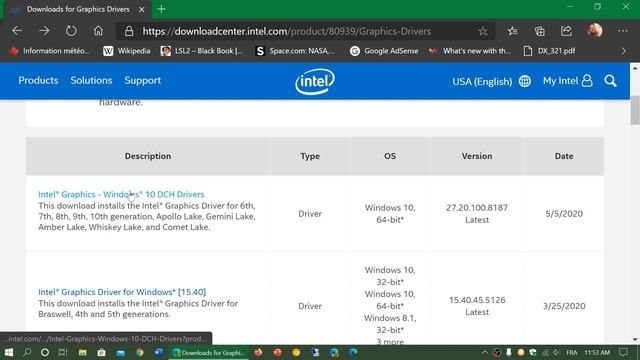The height and width of the screenshot is (360, 640).
Task: Open Windows taskbar search magnifier
Action: coord(27,352)
